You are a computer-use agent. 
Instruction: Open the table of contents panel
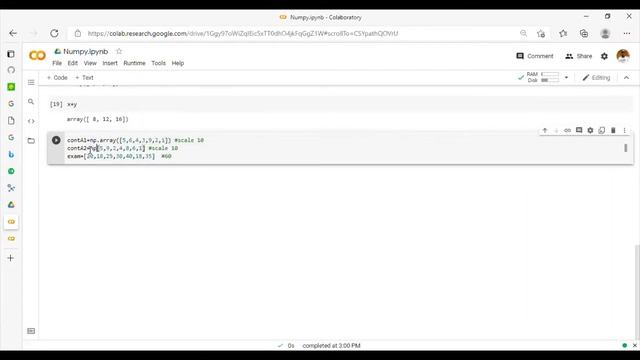tap(31, 82)
